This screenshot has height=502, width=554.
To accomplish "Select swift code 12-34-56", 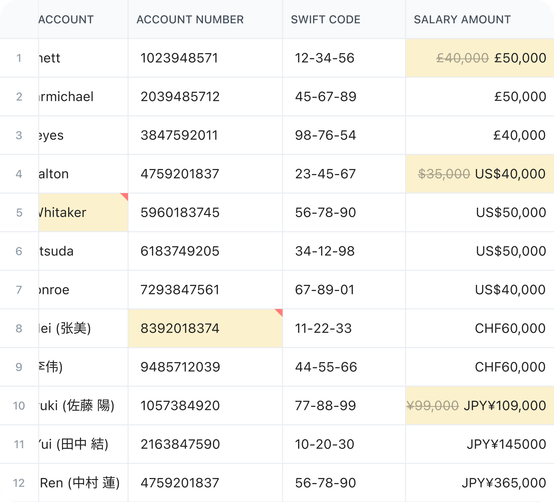I will 344,58.
